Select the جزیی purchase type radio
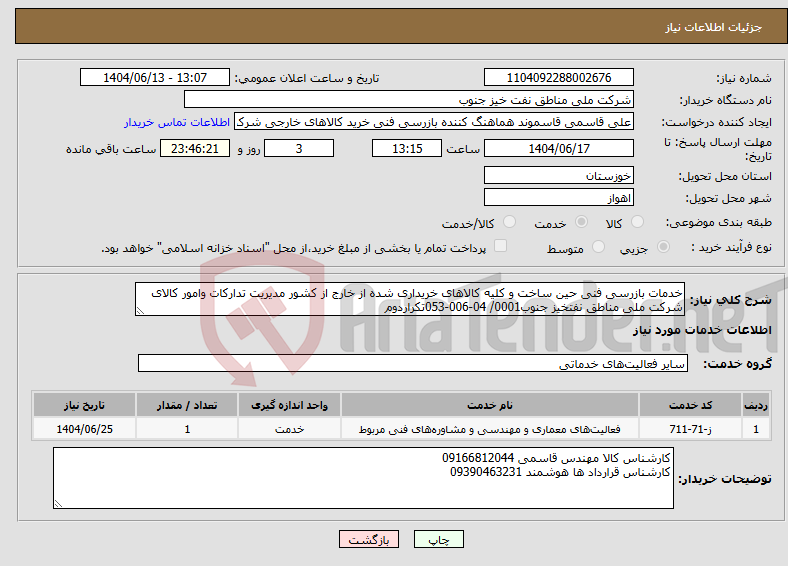 [663, 247]
